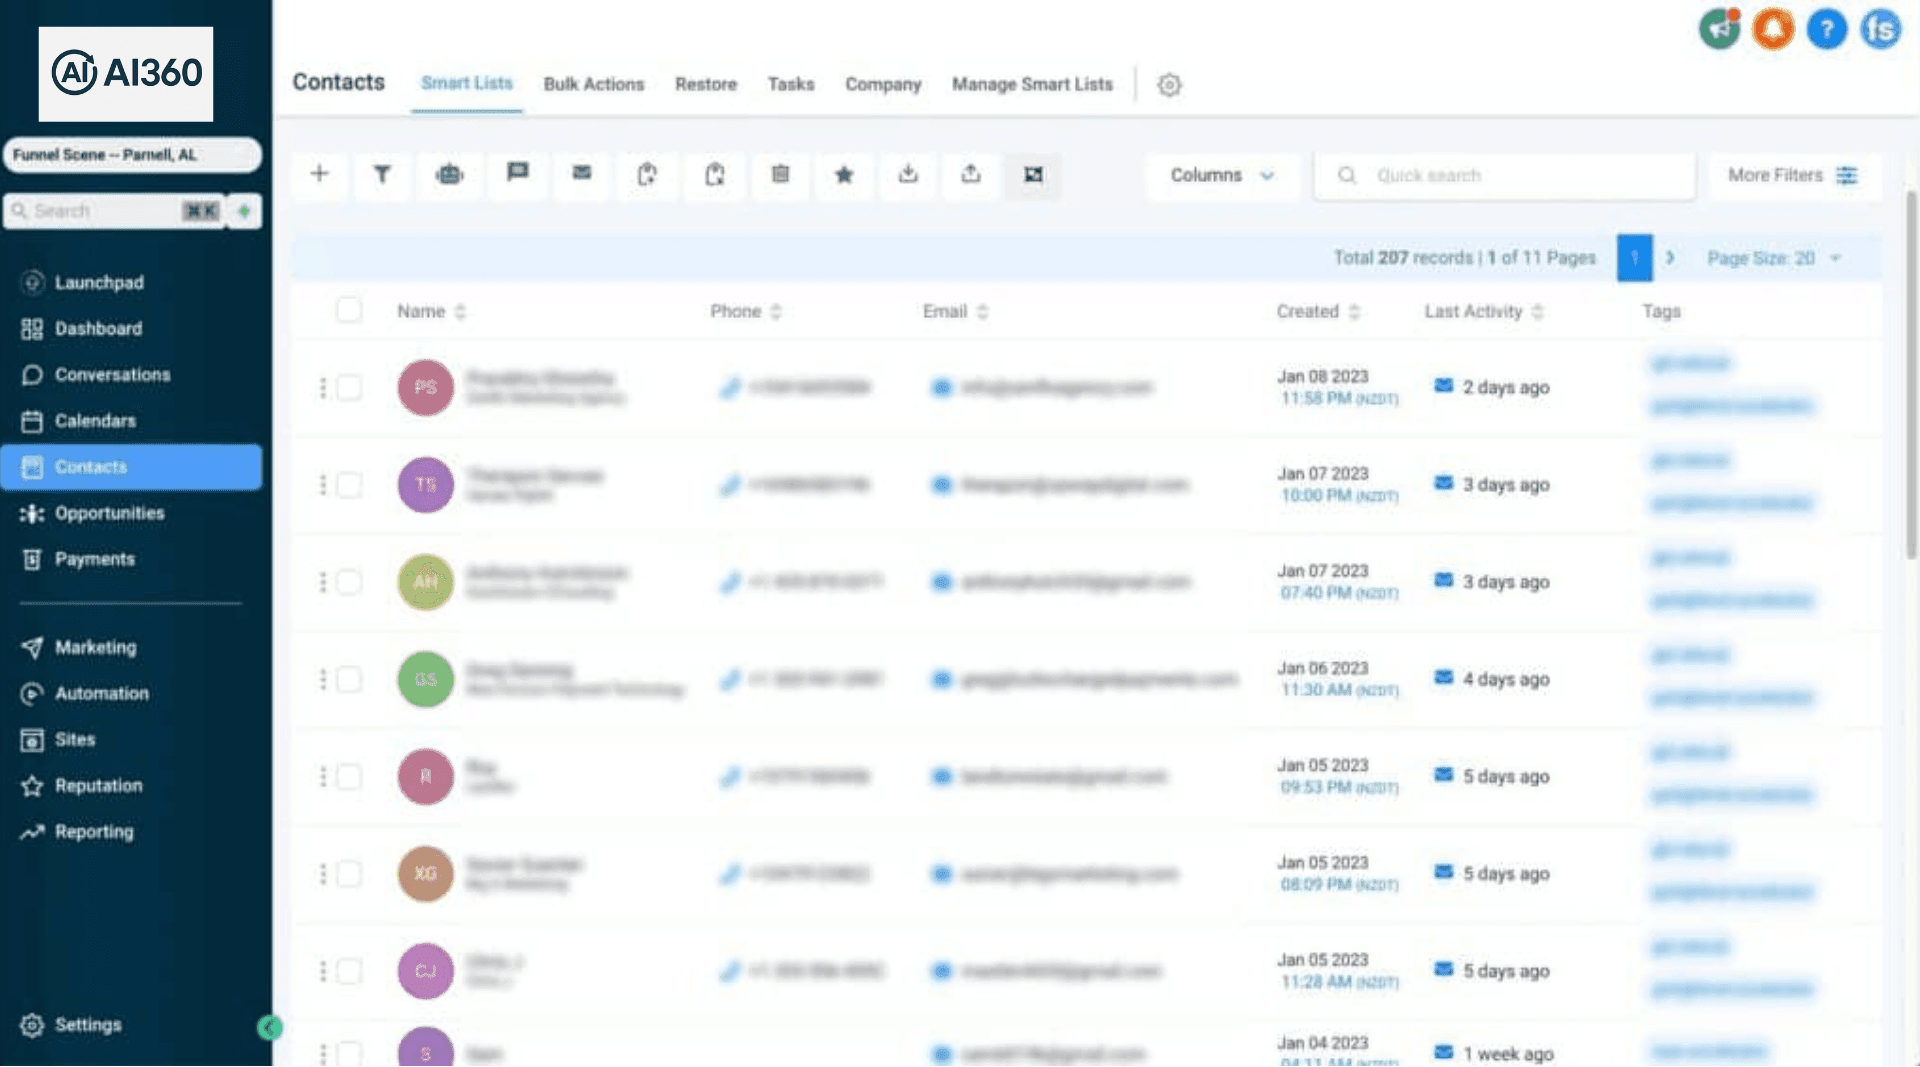Image resolution: width=1920 pixels, height=1067 pixels.
Task: Check the box for the PS contact row
Action: point(349,388)
